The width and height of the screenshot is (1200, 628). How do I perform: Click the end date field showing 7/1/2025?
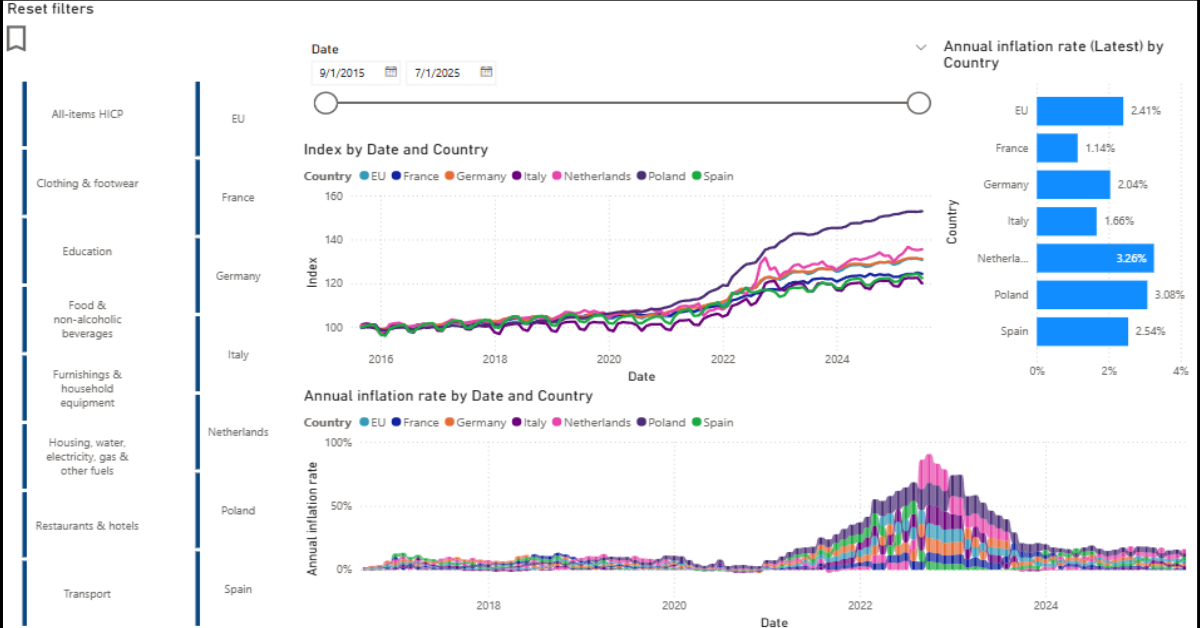452,73
